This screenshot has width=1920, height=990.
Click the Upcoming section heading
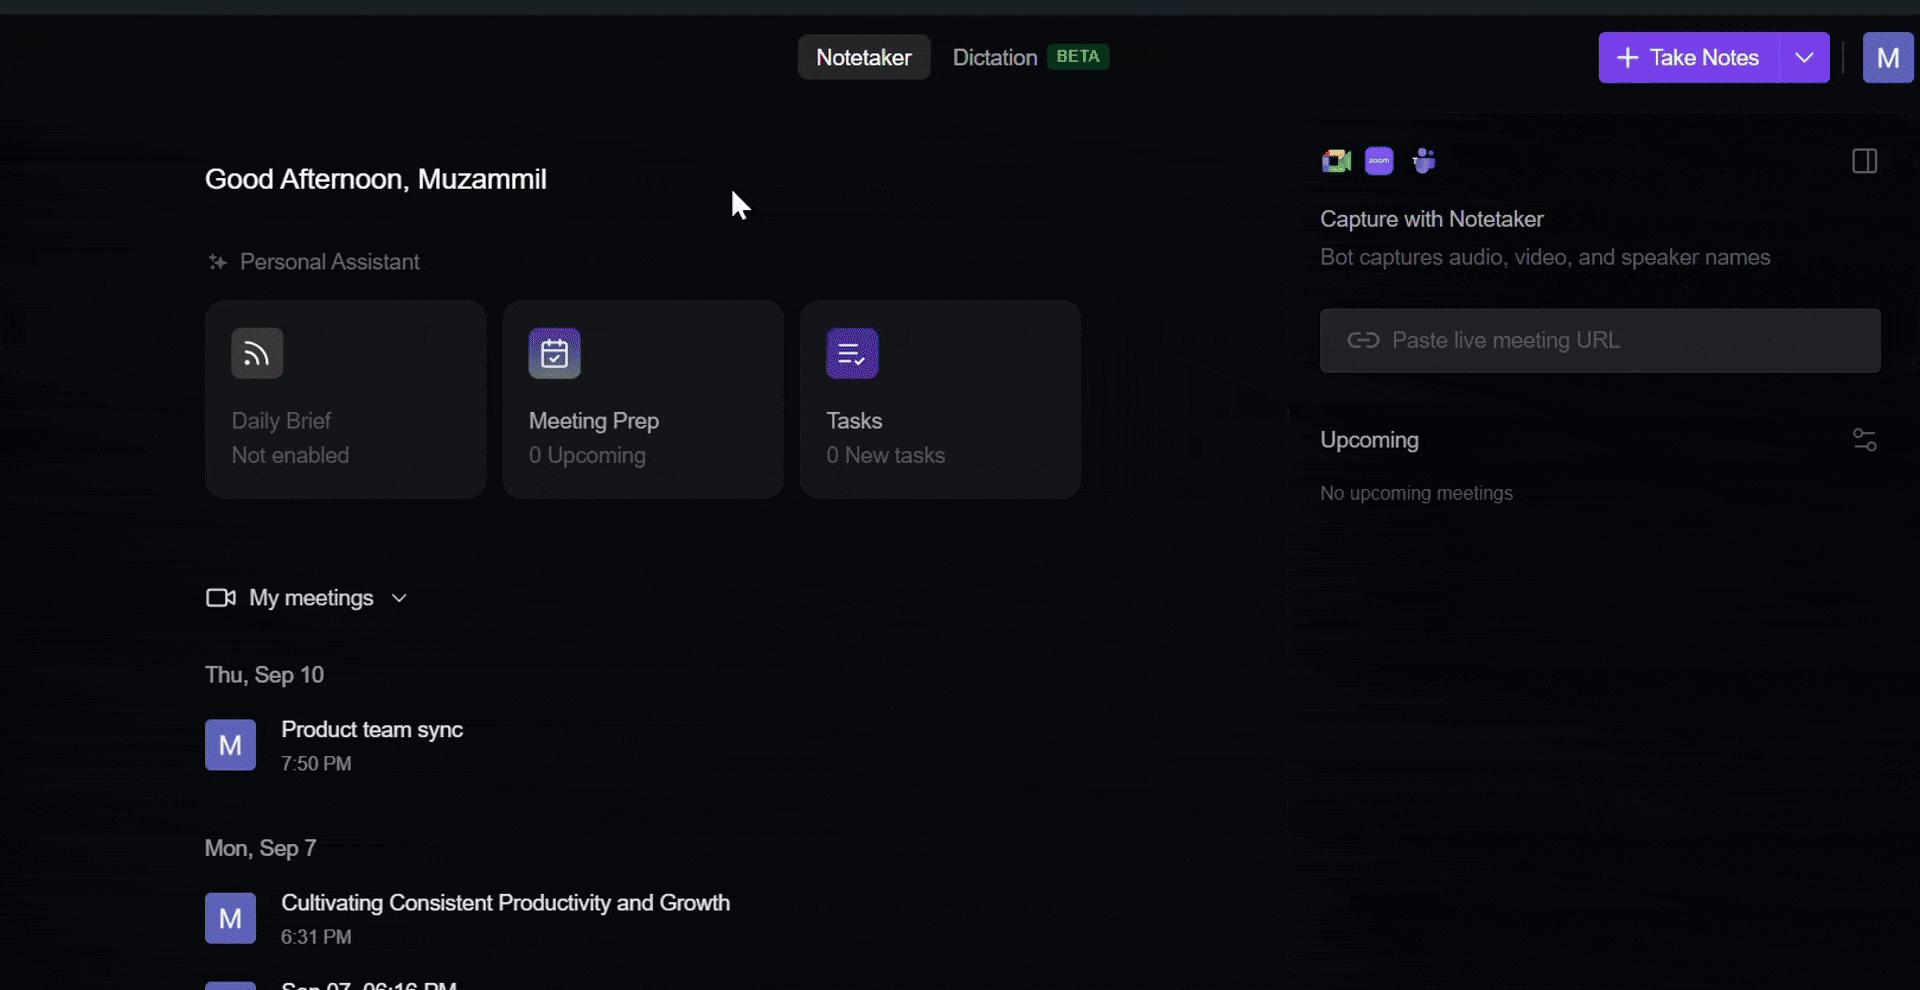click(x=1369, y=440)
